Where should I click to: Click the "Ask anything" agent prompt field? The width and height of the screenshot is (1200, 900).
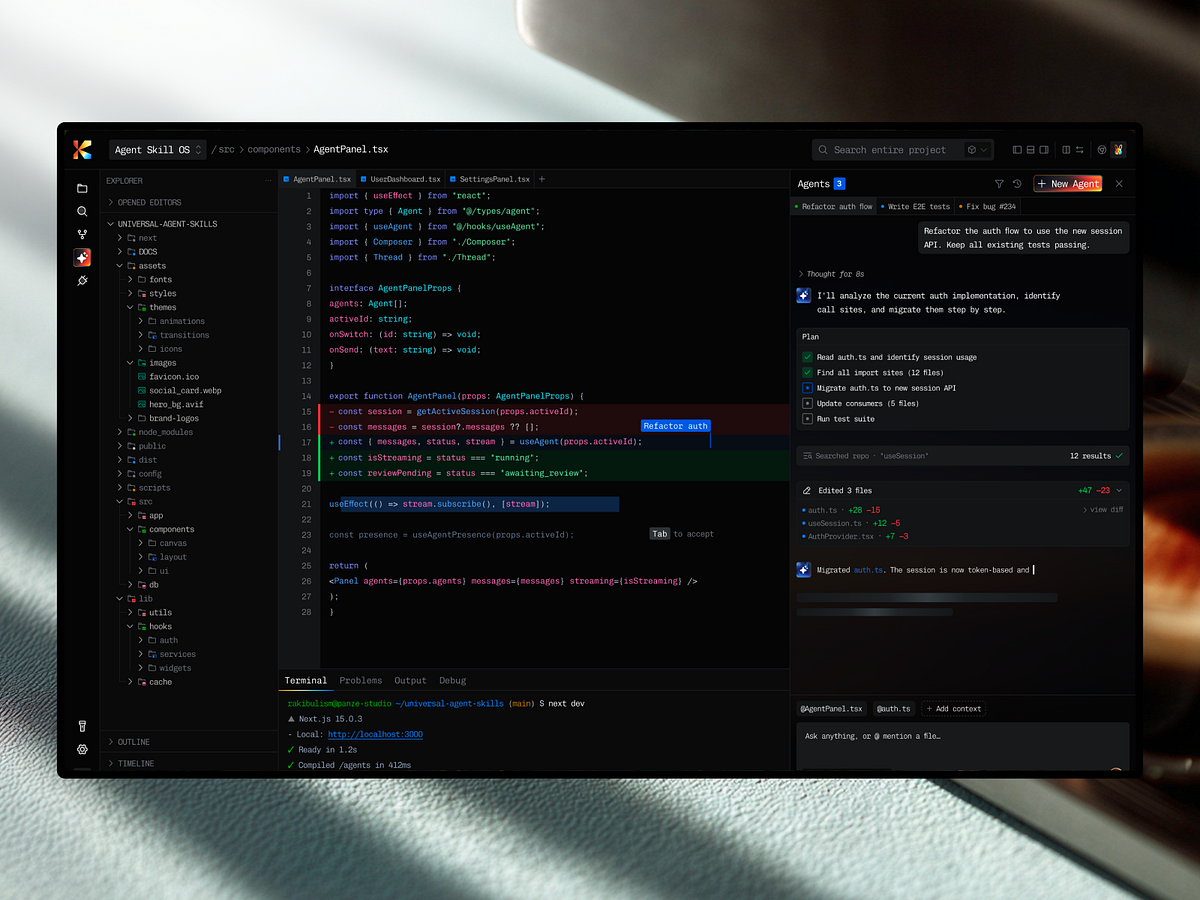pyautogui.click(x=963, y=745)
